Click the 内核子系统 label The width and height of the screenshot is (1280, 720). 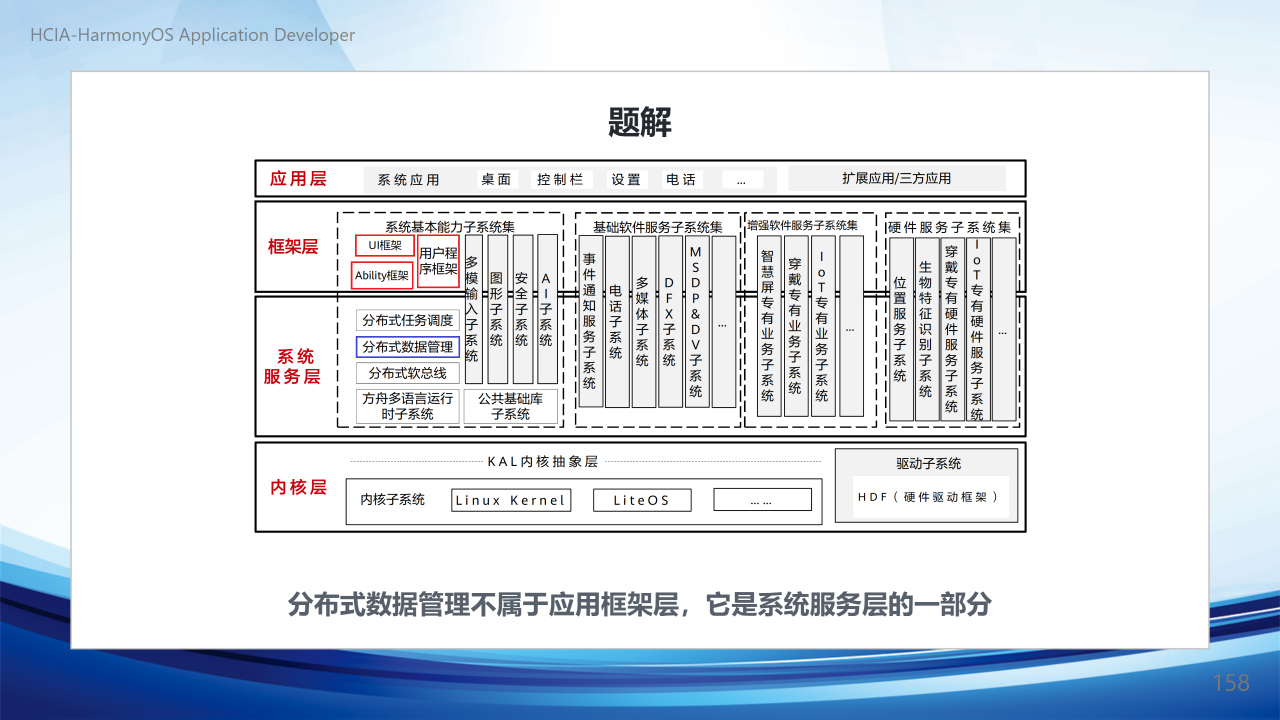pyautogui.click(x=393, y=500)
